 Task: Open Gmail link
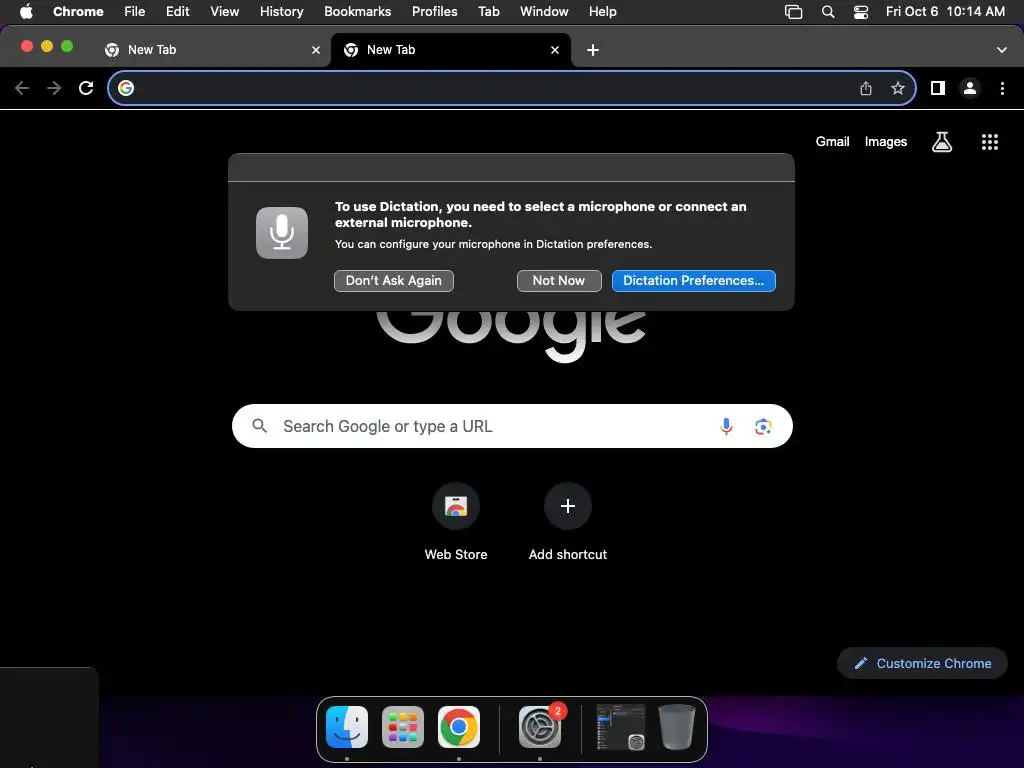[832, 142]
